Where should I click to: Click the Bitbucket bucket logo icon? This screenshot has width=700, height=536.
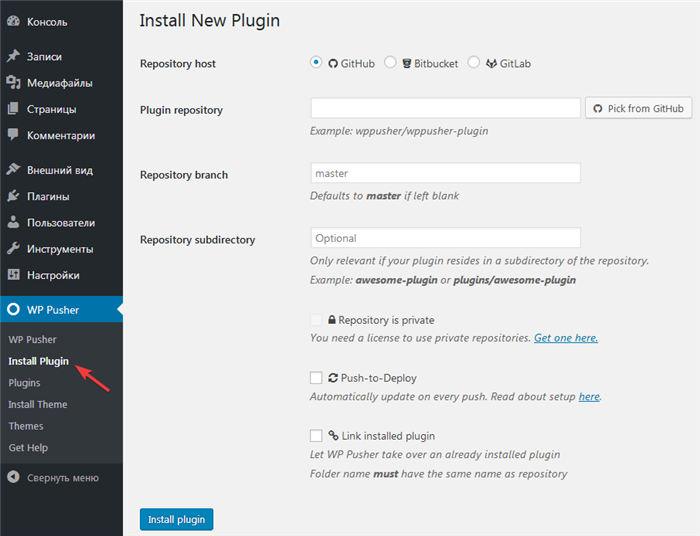click(407, 64)
